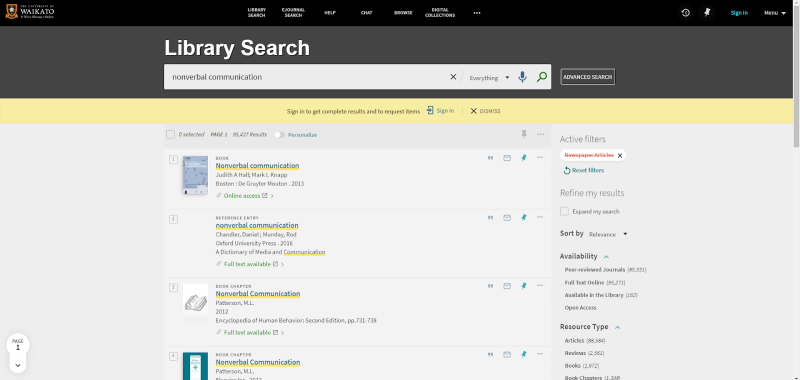Image resolution: width=800 pixels, height=380 pixels.
Task: Email reference entry result 2
Action: pyautogui.click(x=507, y=218)
